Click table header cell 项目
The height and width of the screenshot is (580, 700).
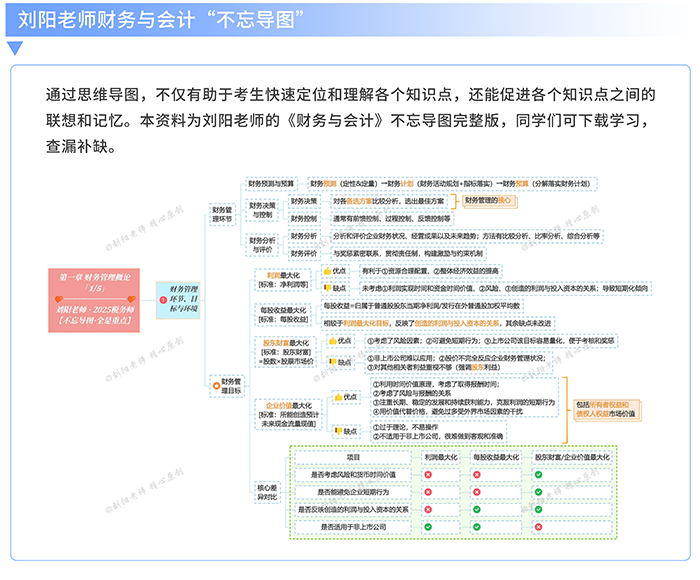coord(353,457)
